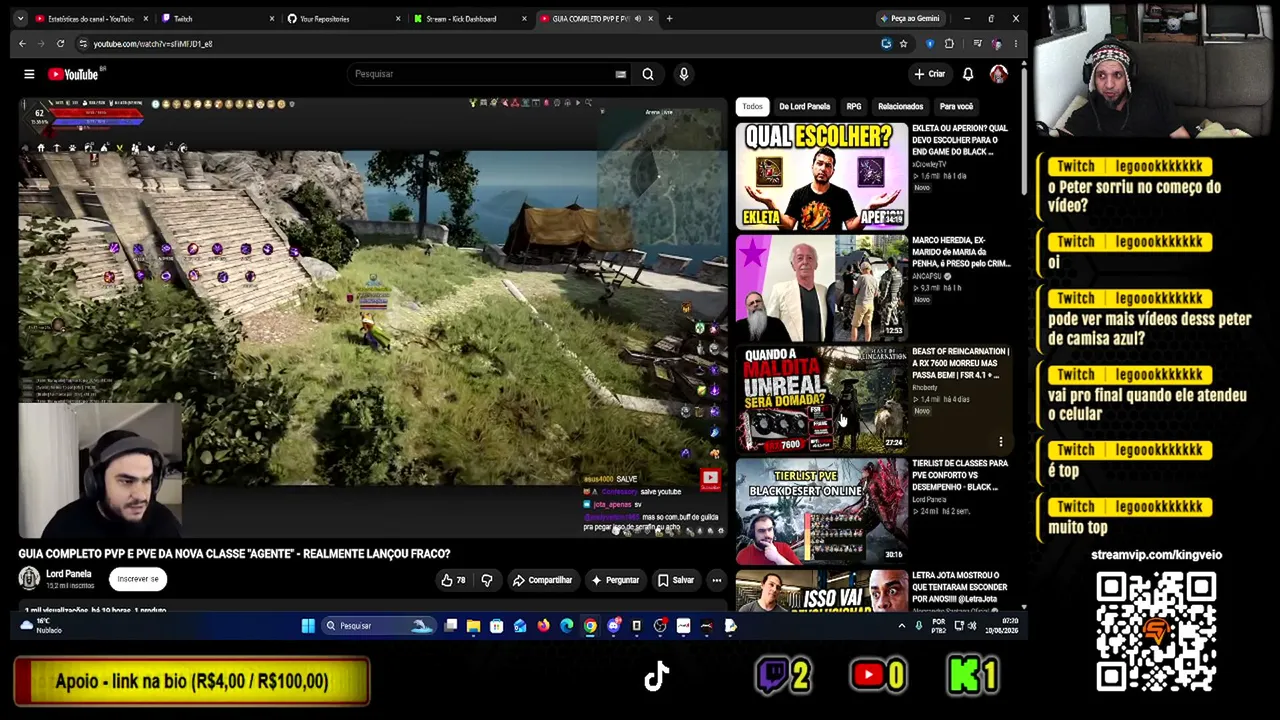Open taskbar clock and date
Image resolution: width=1280 pixels, height=720 pixels.
click(1002, 626)
